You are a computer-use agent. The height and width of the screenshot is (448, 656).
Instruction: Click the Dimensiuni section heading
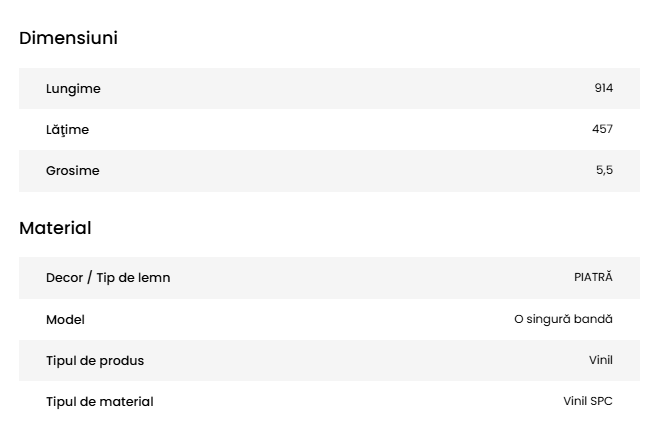pos(68,38)
